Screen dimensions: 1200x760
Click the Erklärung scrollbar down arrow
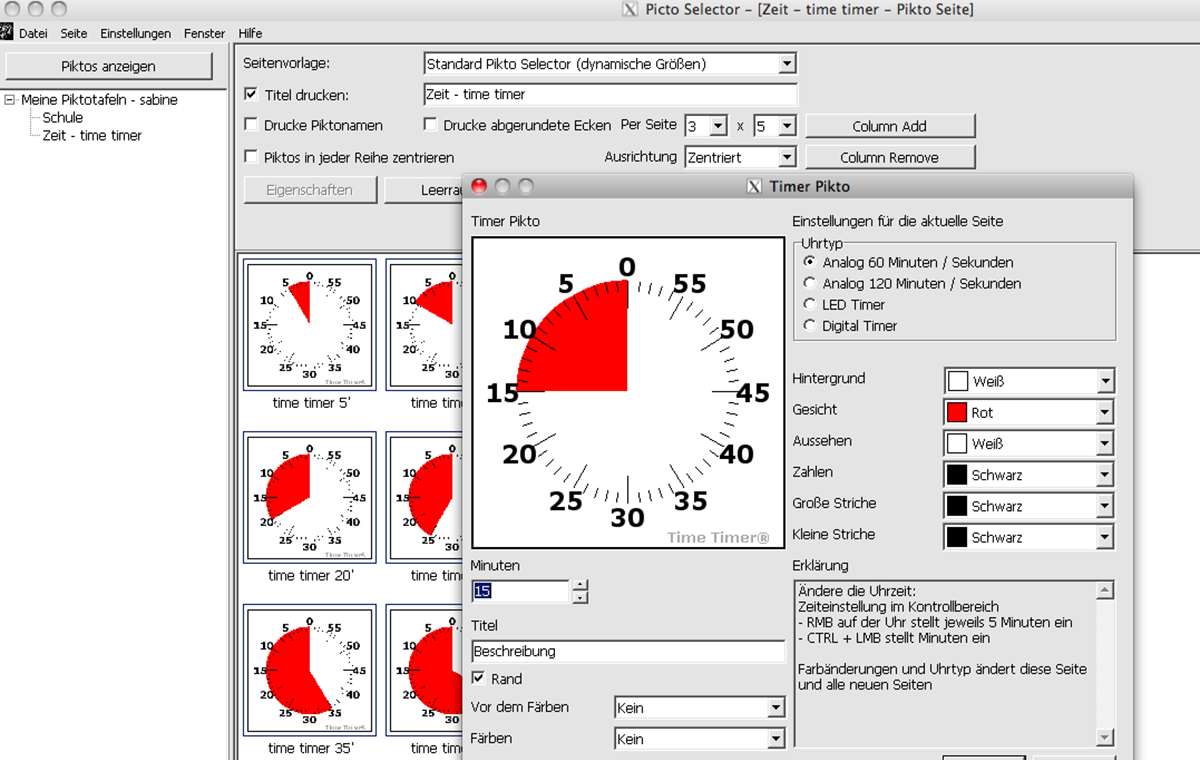[x=1105, y=738]
